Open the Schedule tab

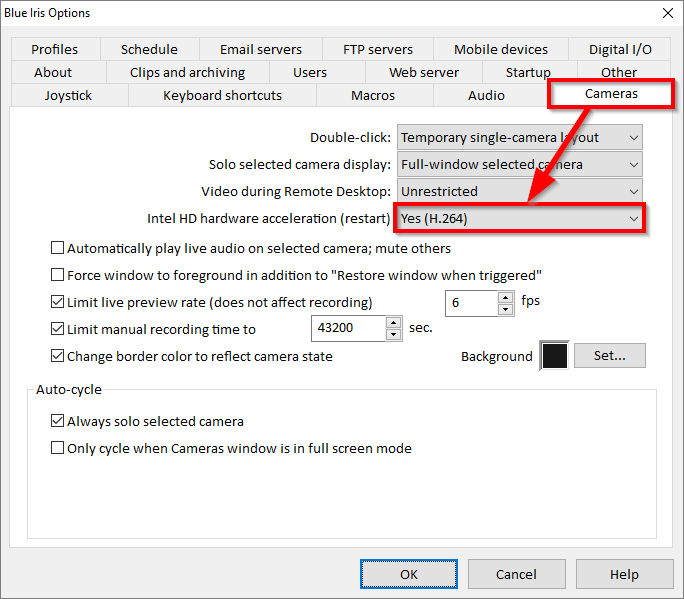pos(149,49)
